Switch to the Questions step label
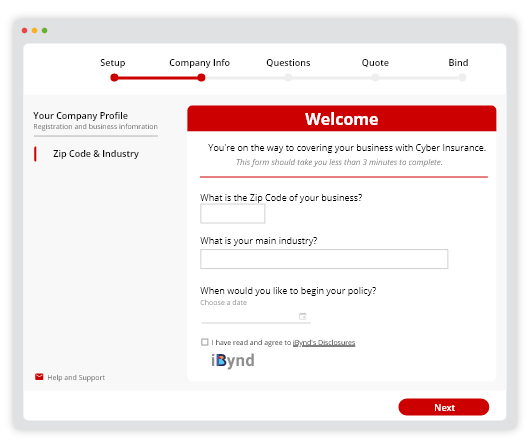The image size is (530, 444). point(288,63)
